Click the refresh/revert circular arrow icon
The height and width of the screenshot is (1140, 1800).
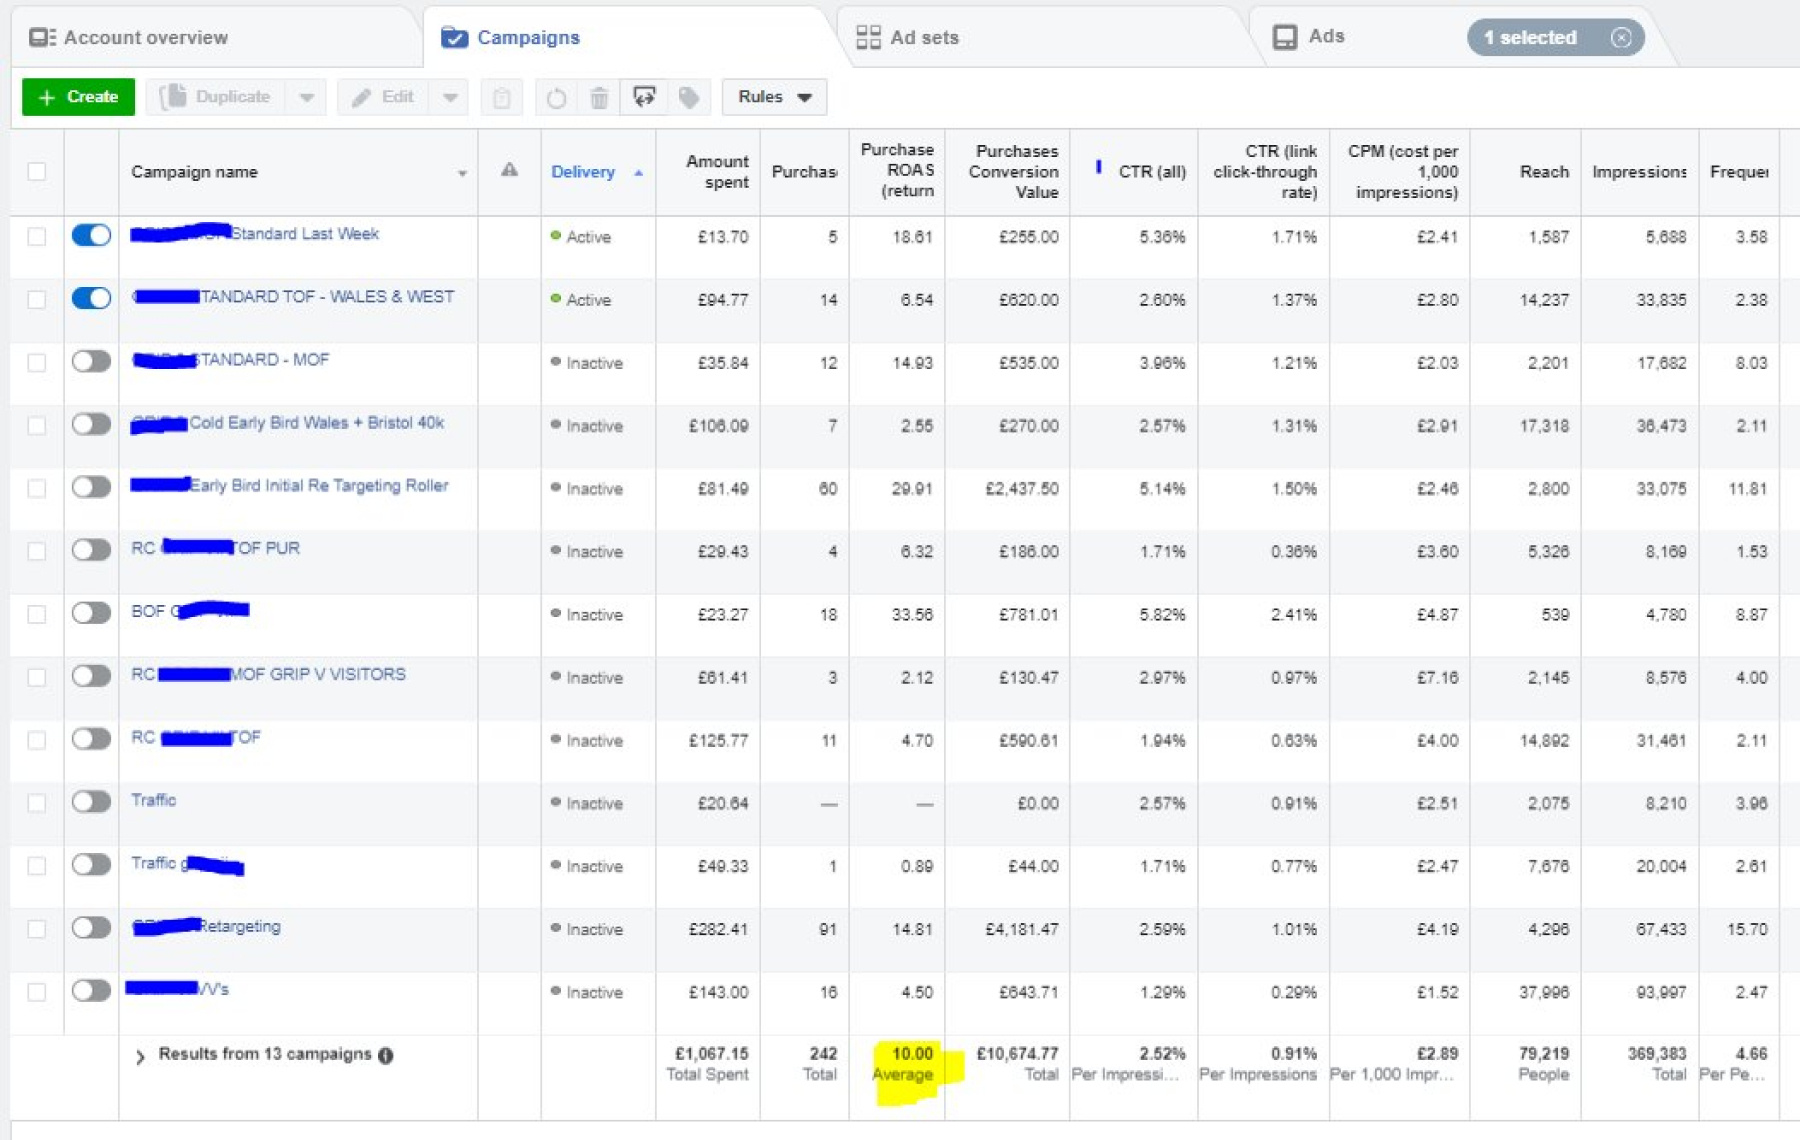tap(556, 97)
